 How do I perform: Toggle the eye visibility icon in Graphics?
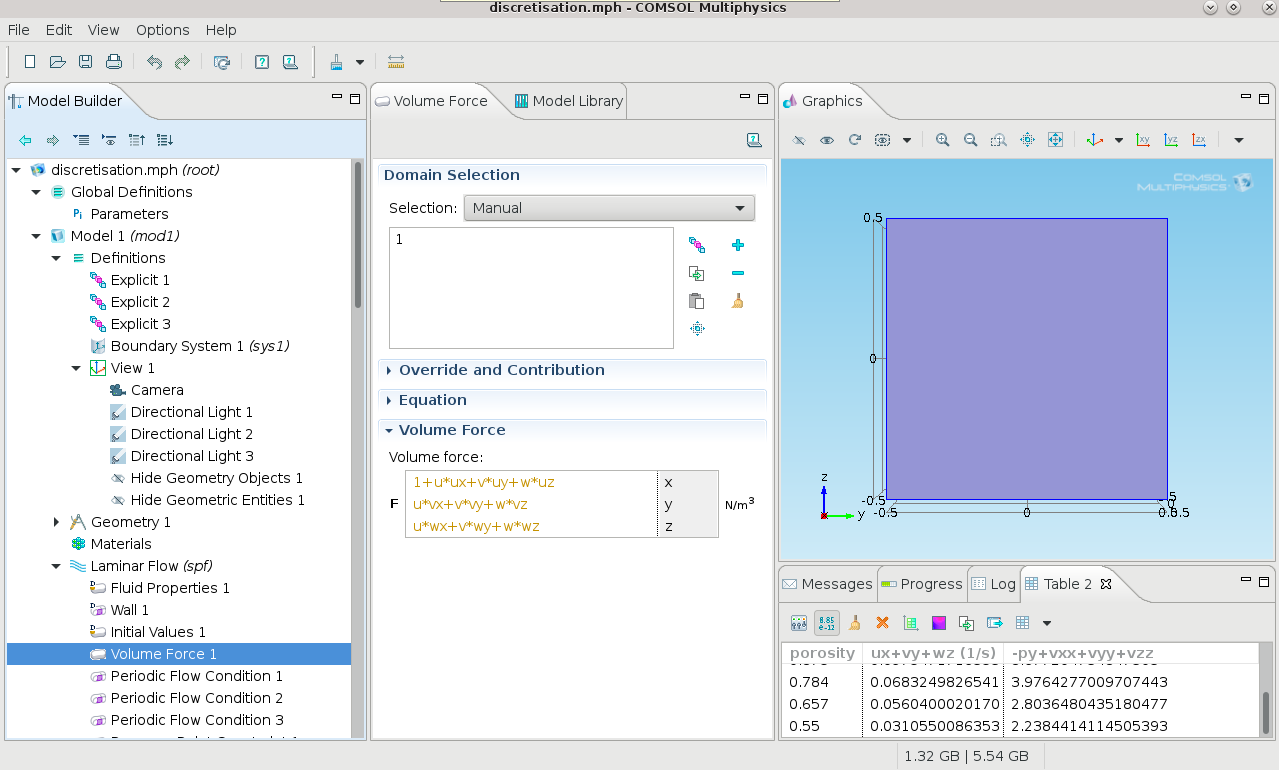[x=827, y=140]
